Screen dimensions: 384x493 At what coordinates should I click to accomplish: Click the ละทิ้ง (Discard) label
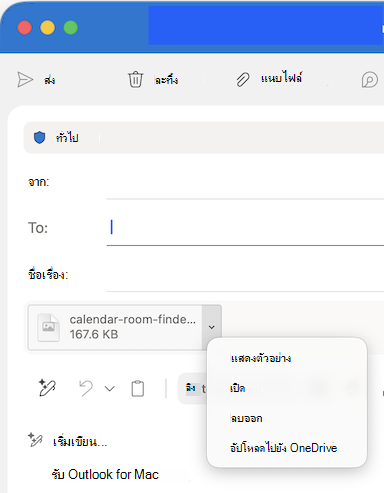[166, 80]
